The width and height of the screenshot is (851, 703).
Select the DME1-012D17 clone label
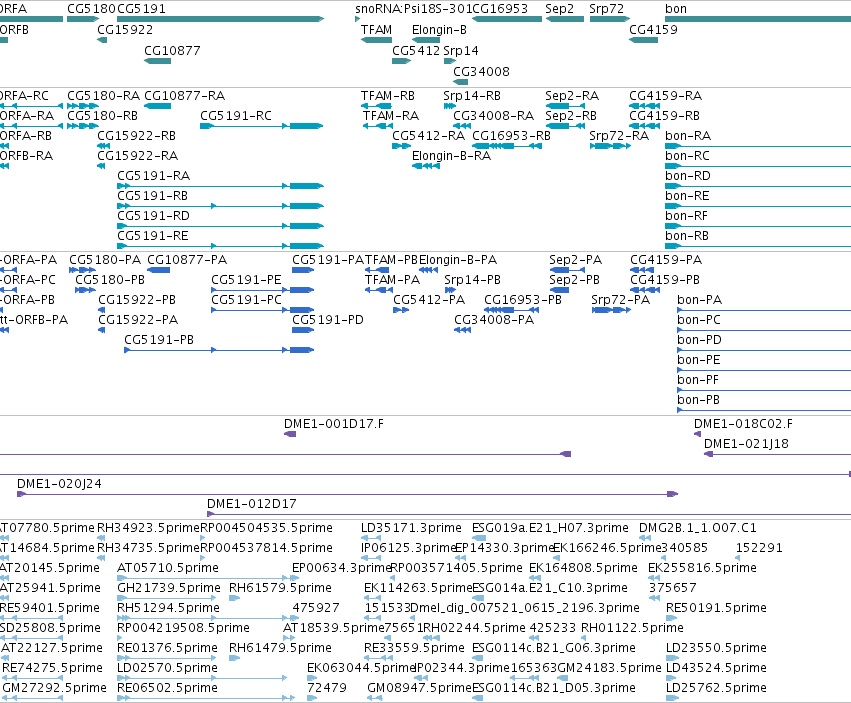coord(252,504)
